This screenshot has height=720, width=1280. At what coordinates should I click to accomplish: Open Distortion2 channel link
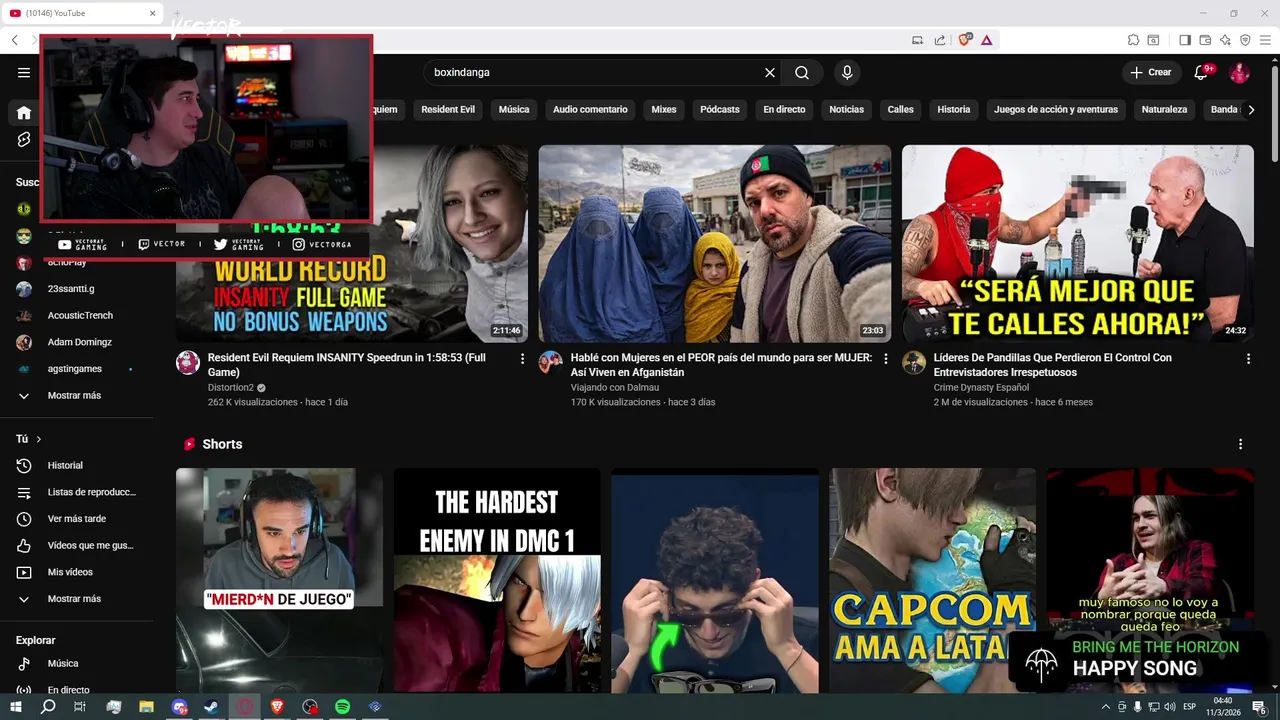point(231,387)
